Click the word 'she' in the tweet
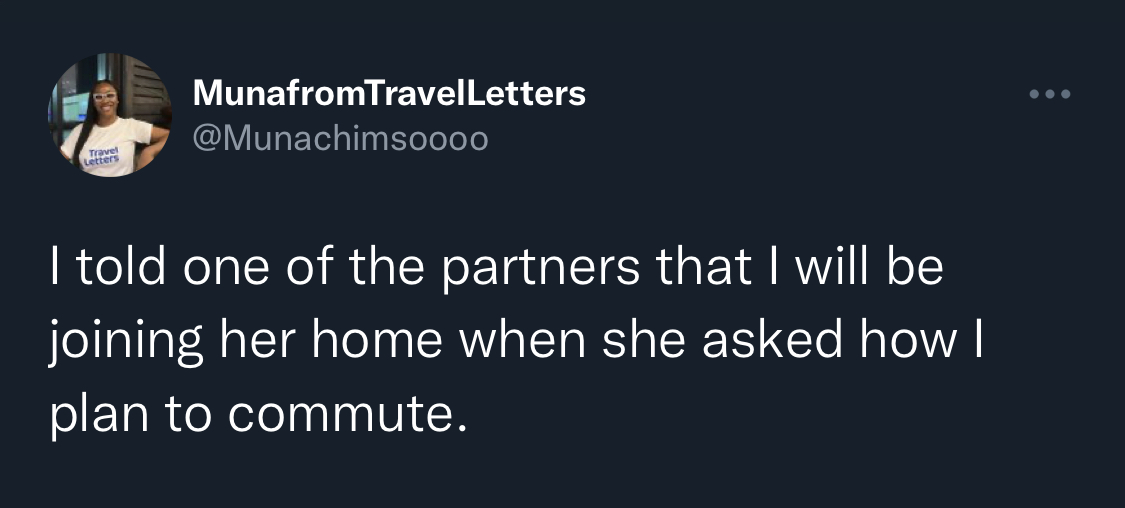This screenshot has height=508, width=1125. pos(644,340)
